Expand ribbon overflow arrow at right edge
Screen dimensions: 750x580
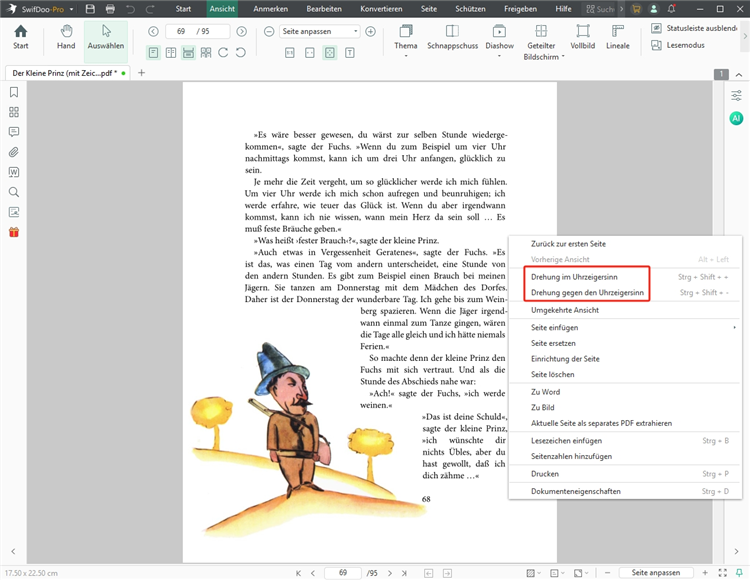(744, 35)
